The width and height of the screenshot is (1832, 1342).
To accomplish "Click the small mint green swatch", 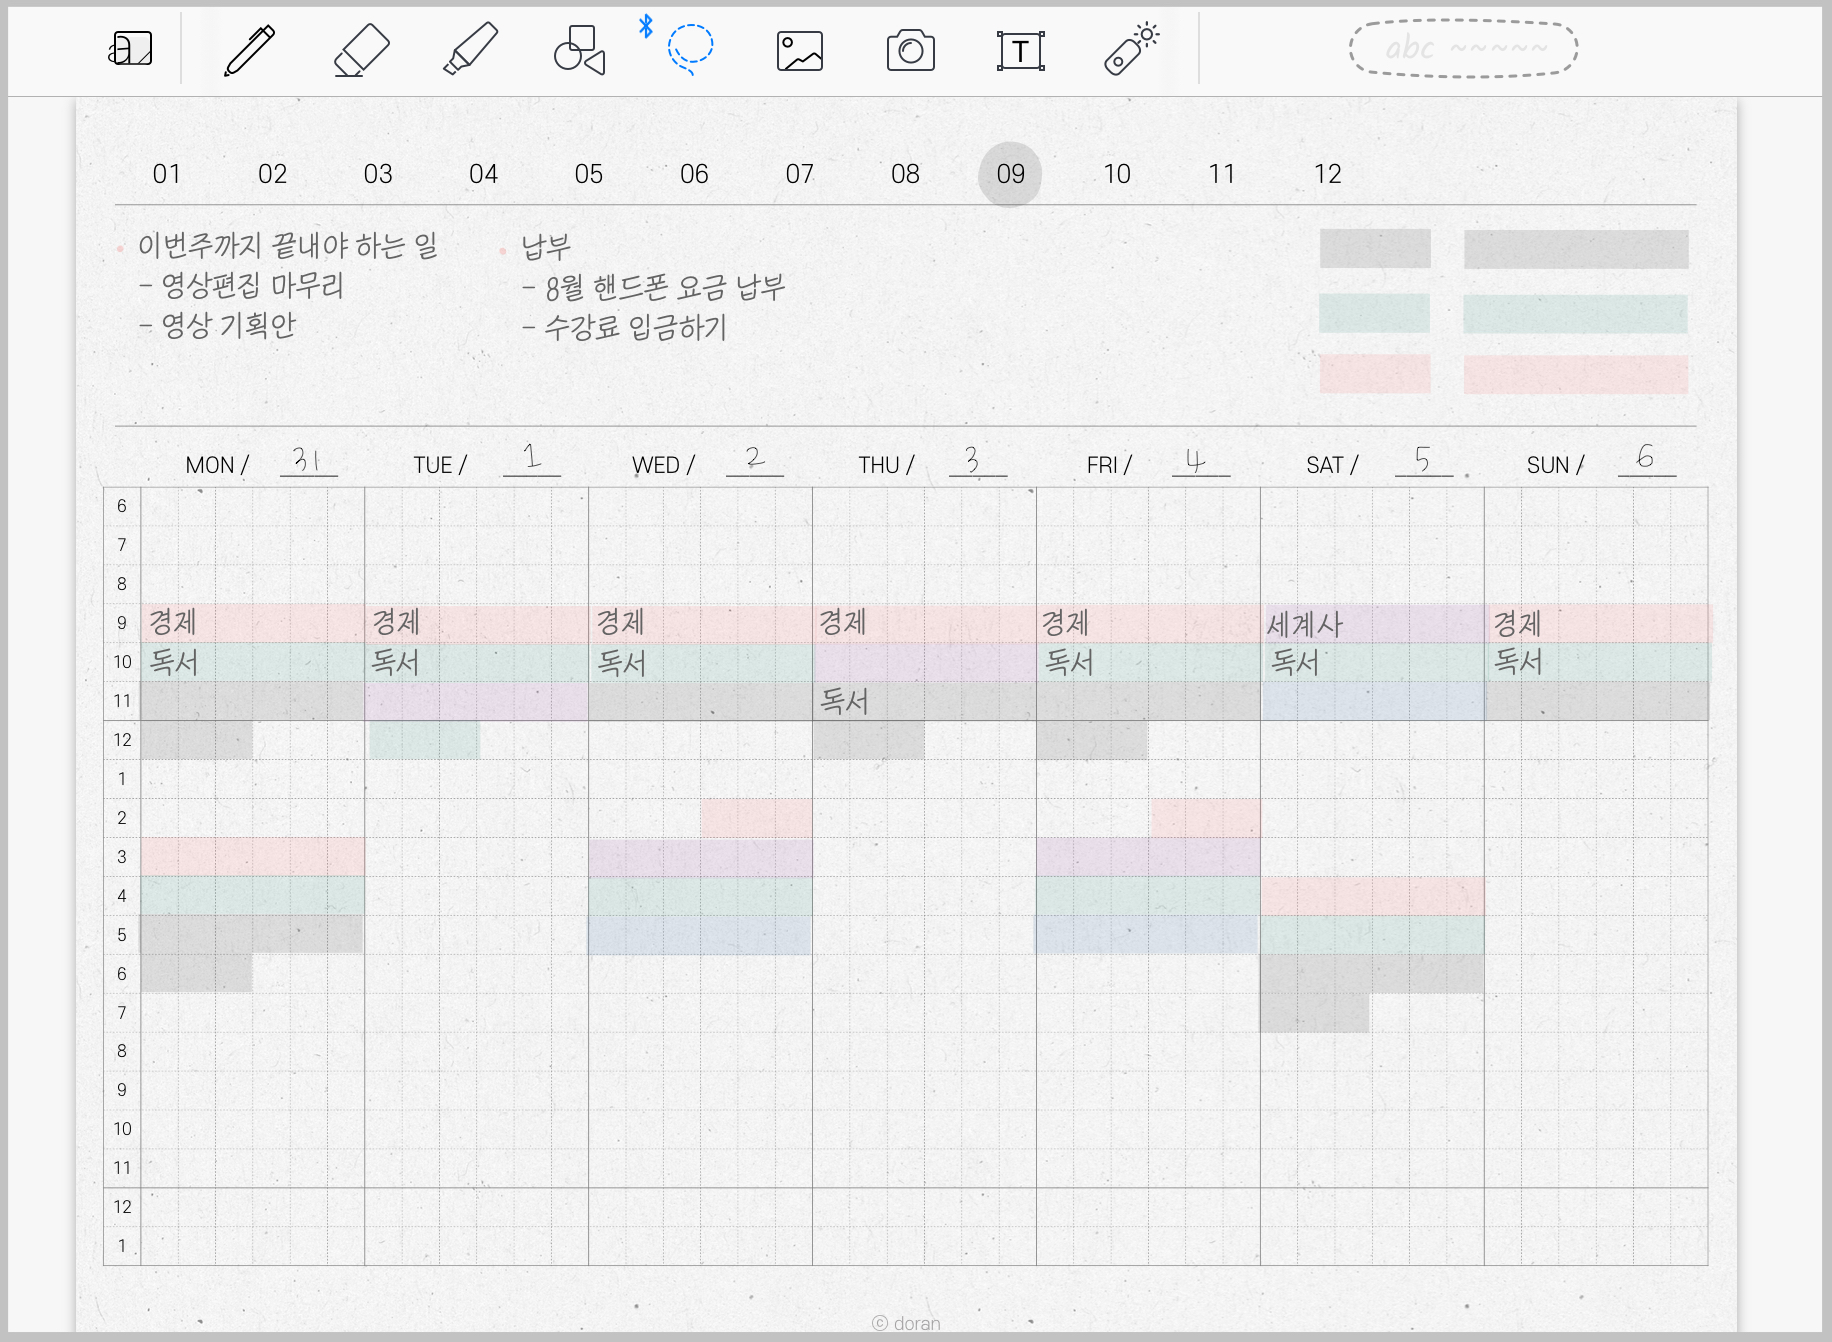I will (1374, 313).
